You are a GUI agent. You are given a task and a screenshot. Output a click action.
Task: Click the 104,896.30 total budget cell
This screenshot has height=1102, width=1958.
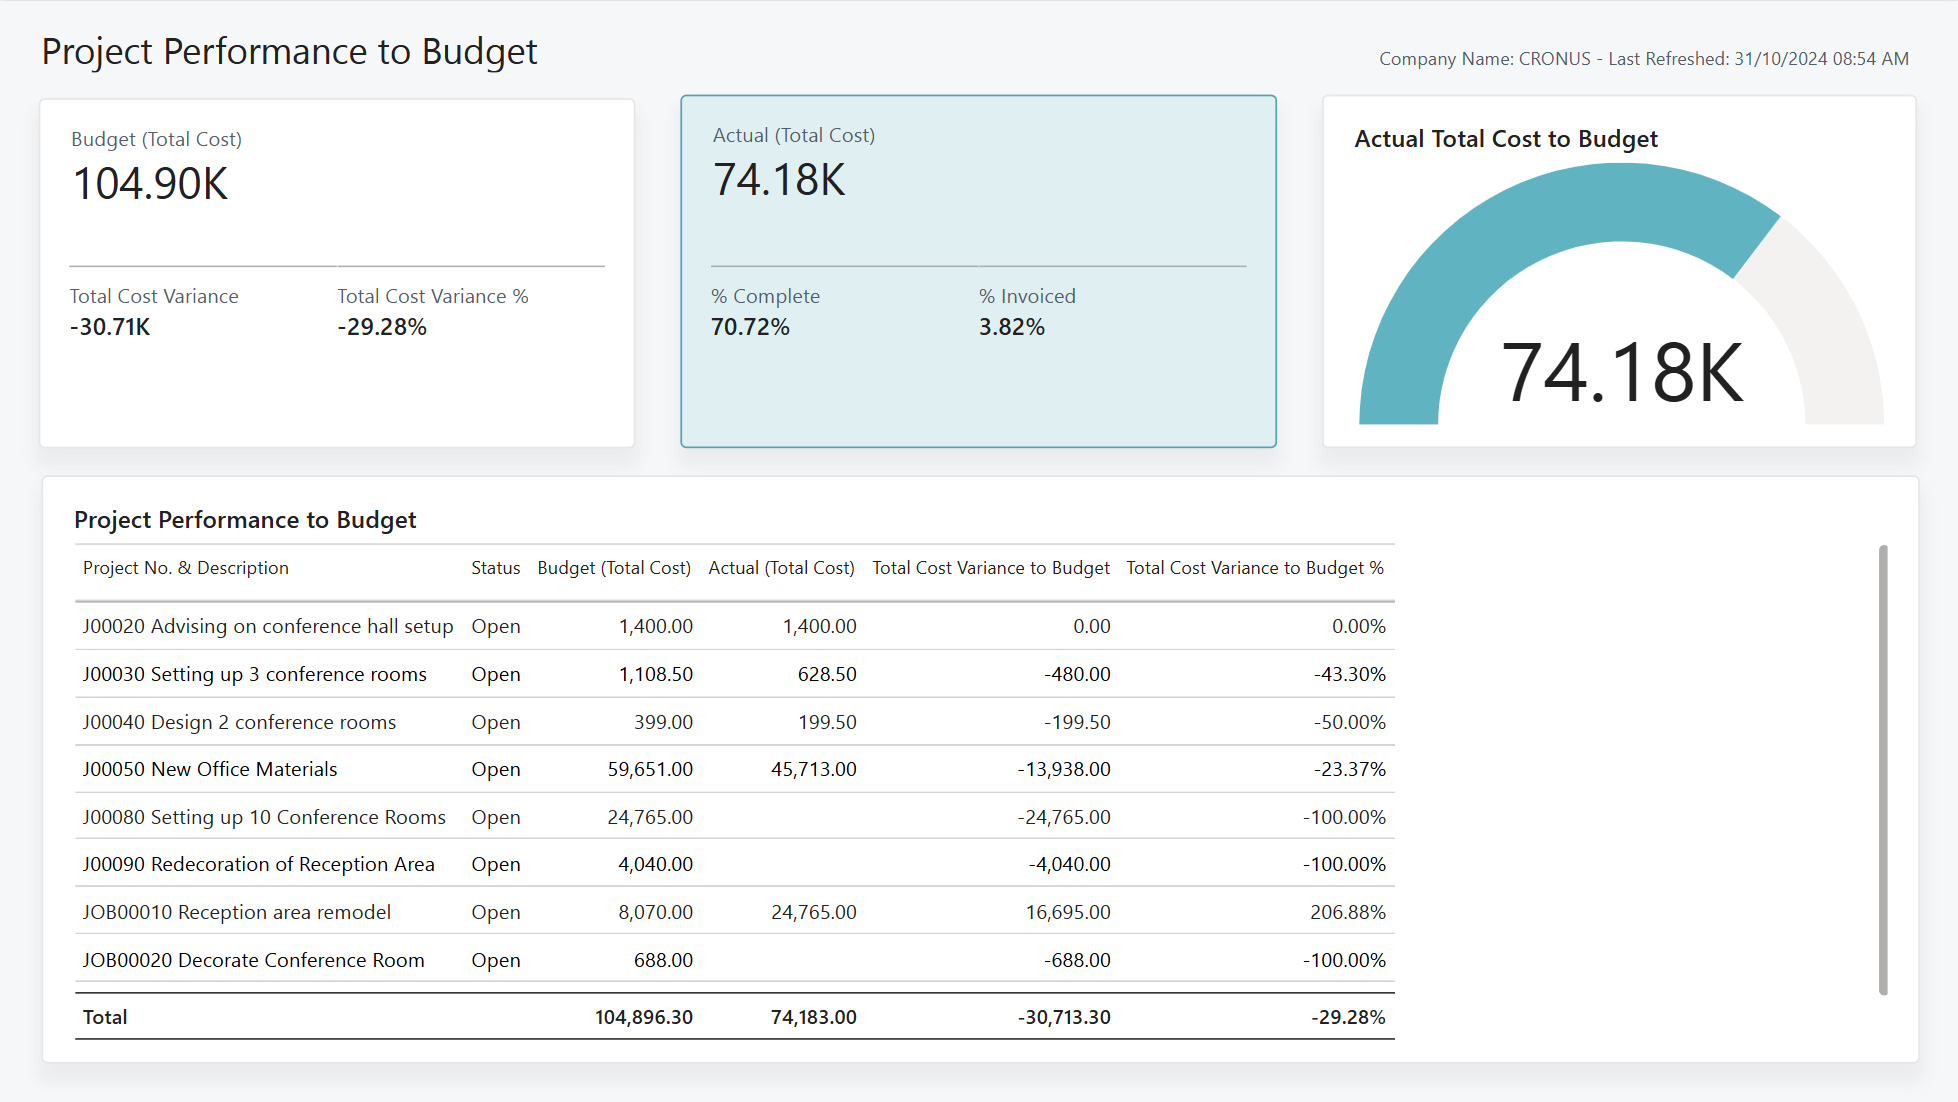point(644,1017)
